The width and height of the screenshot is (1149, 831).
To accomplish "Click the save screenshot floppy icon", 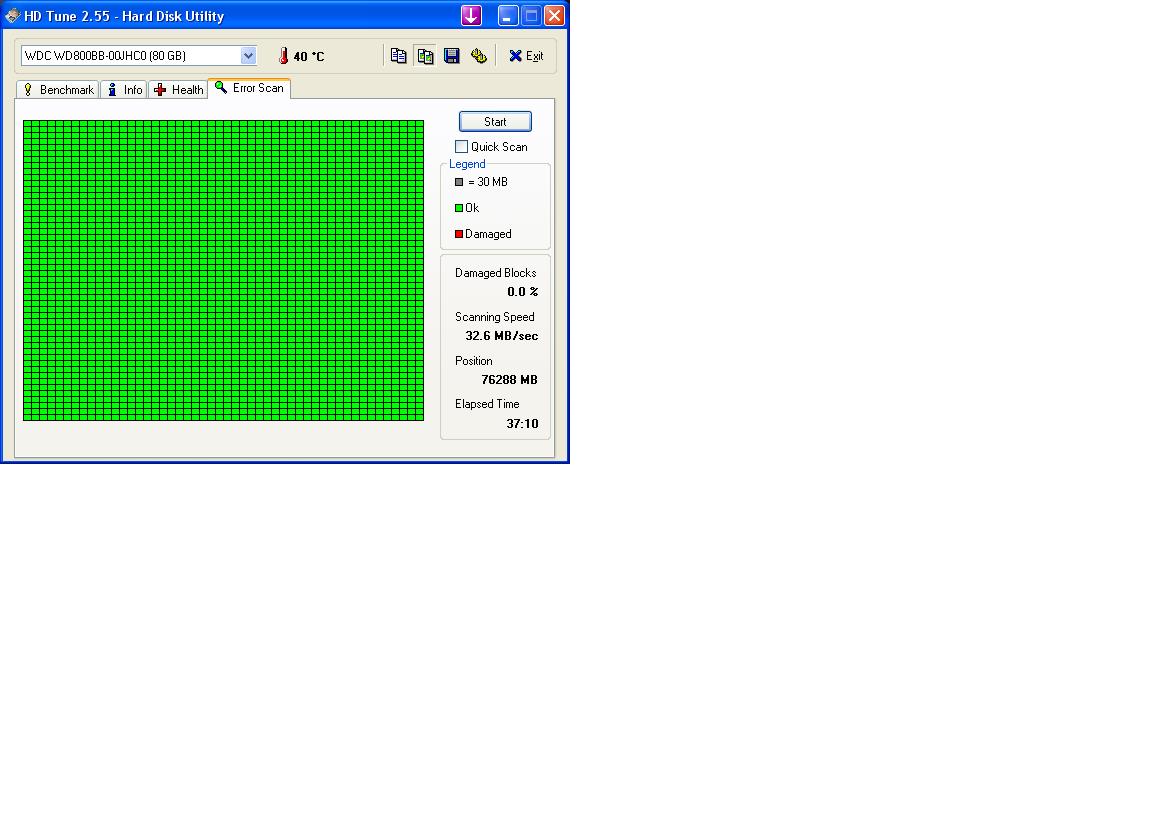I will pyautogui.click(x=451, y=56).
